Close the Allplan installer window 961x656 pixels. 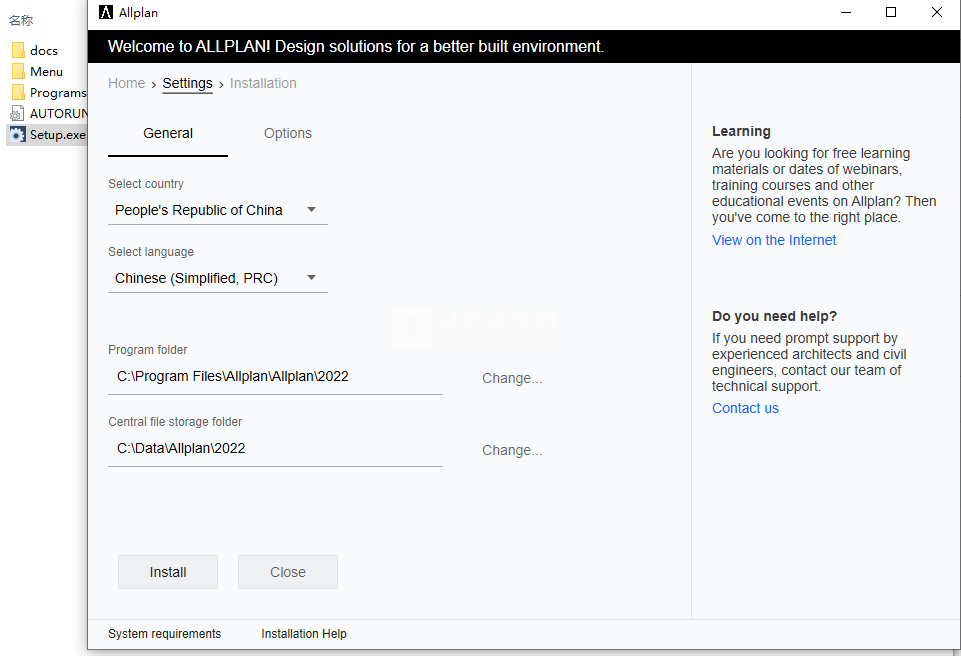(936, 12)
